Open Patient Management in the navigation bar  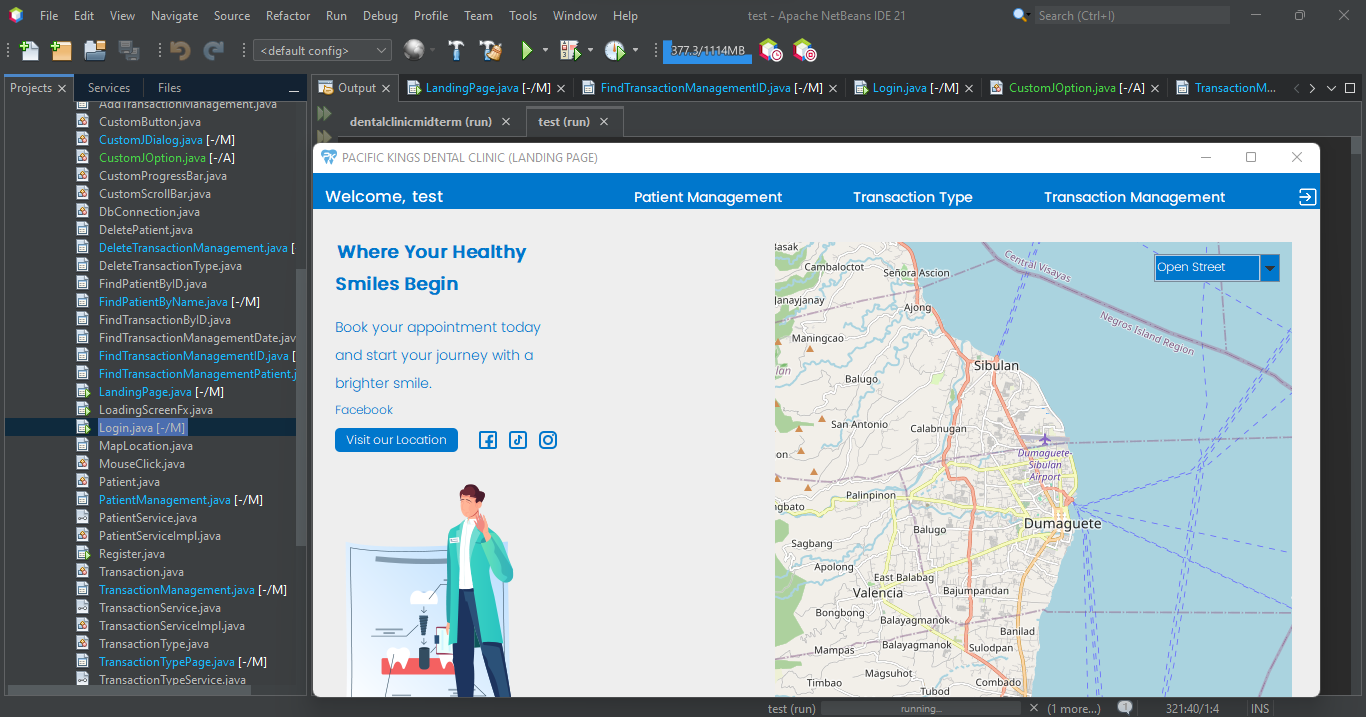click(x=708, y=197)
